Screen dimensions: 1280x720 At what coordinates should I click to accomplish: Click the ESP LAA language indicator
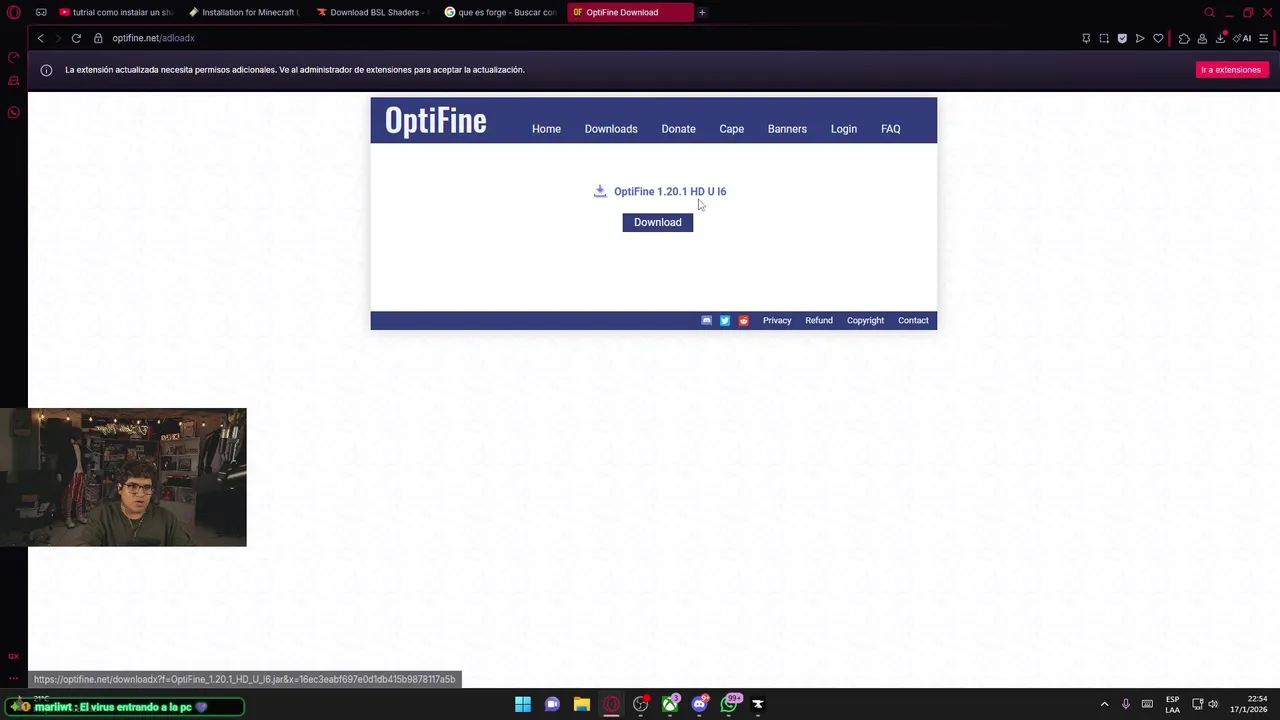(1172, 704)
